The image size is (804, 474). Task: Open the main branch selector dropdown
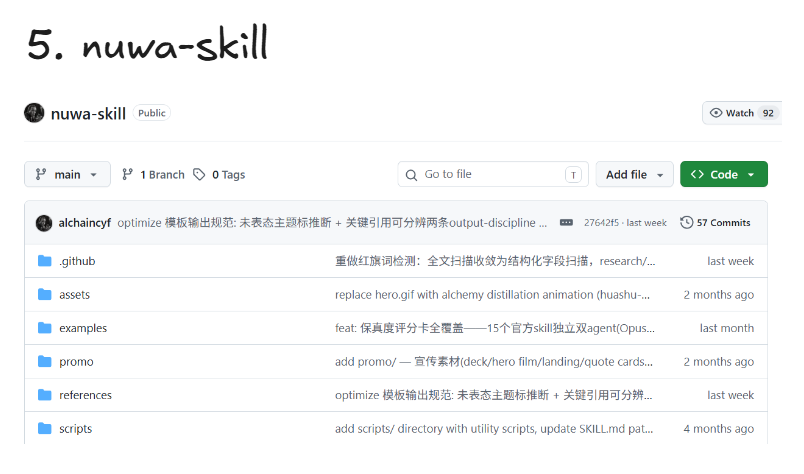(x=67, y=174)
